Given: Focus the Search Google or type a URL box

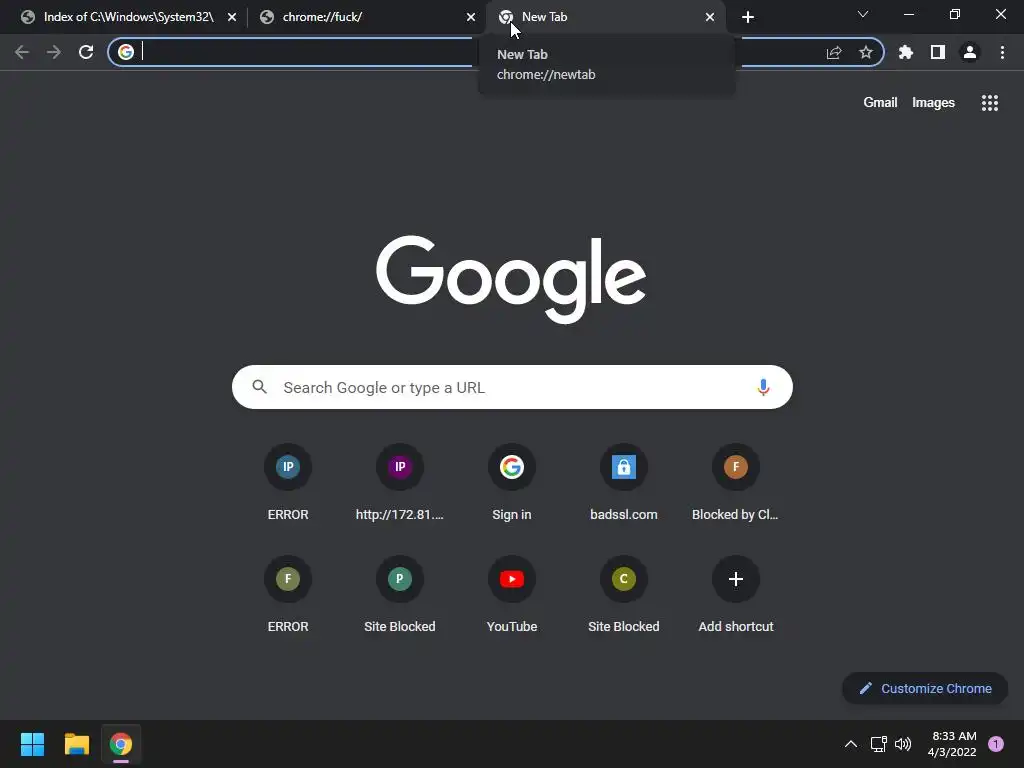Looking at the screenshot, I should 512,387.
